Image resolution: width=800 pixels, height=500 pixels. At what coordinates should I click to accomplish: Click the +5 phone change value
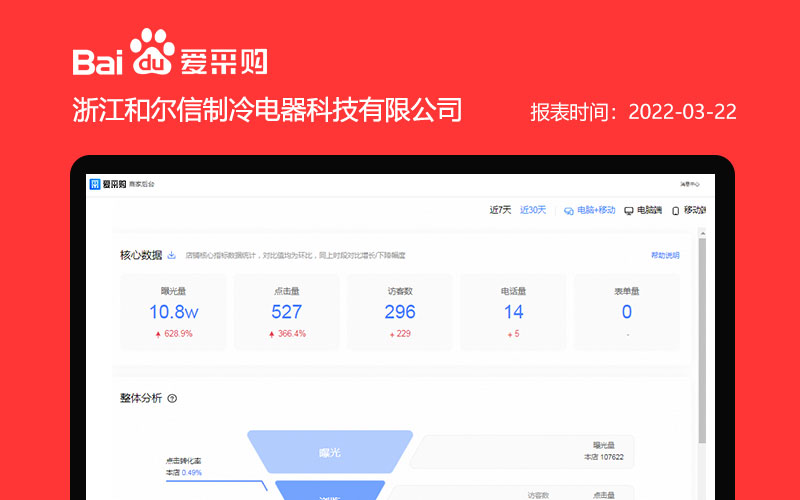point(514,334)
